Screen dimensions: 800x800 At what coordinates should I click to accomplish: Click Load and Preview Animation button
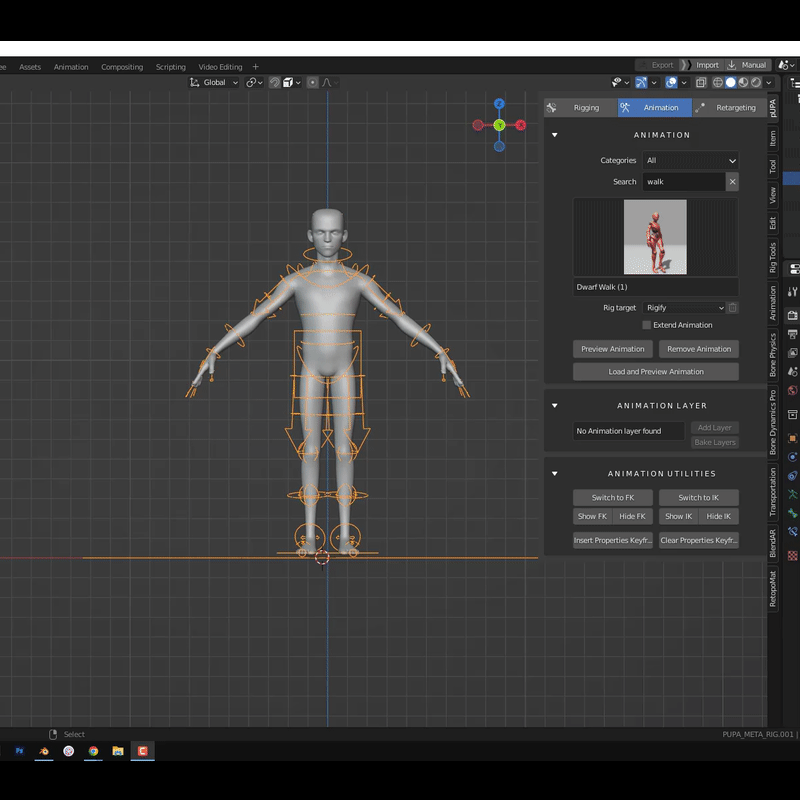click(x=656, y=372)
